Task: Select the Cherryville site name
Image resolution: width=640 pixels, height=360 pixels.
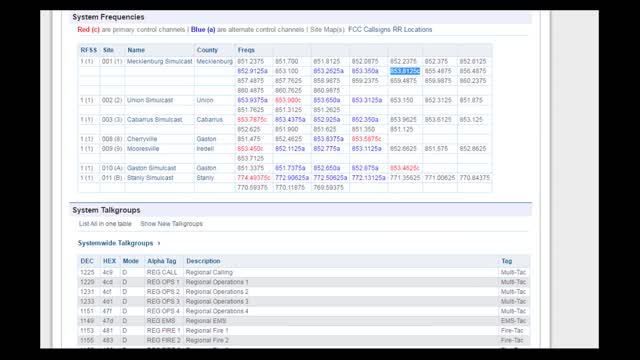Action: [142, 139]
